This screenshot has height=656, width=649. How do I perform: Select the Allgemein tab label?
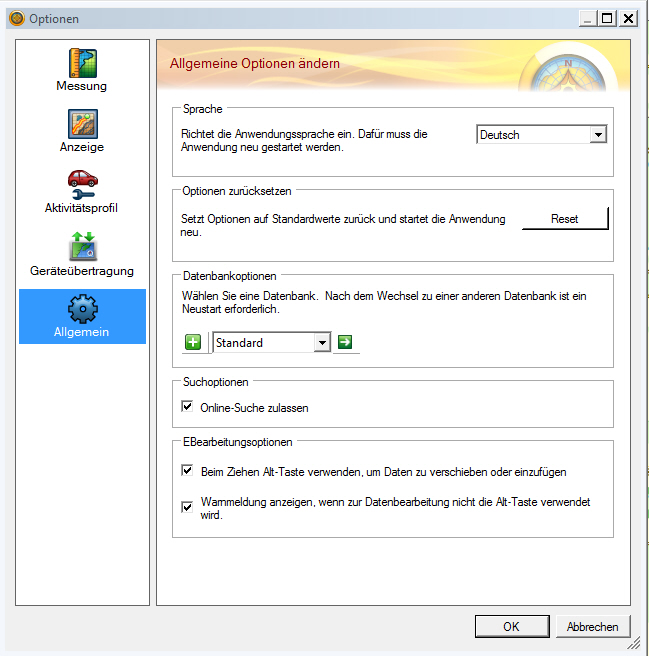82,332
